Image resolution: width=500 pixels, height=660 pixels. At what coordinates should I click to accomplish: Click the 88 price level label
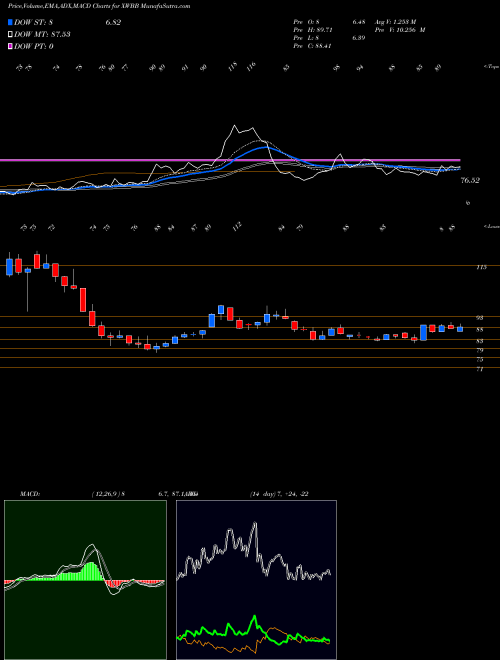click(480, 330)
